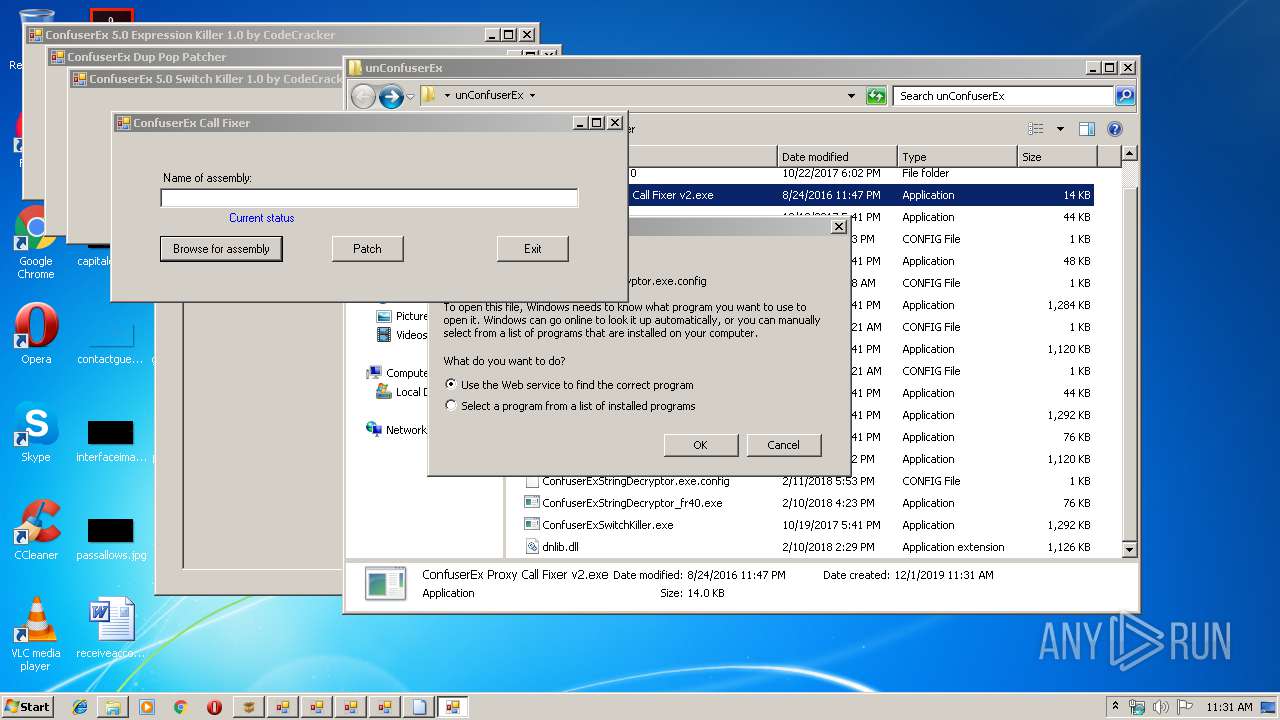Expand the breadcrumb arrow after unConfuserEx
This screenshot has width=1280, height=720.
click(532, 96)
